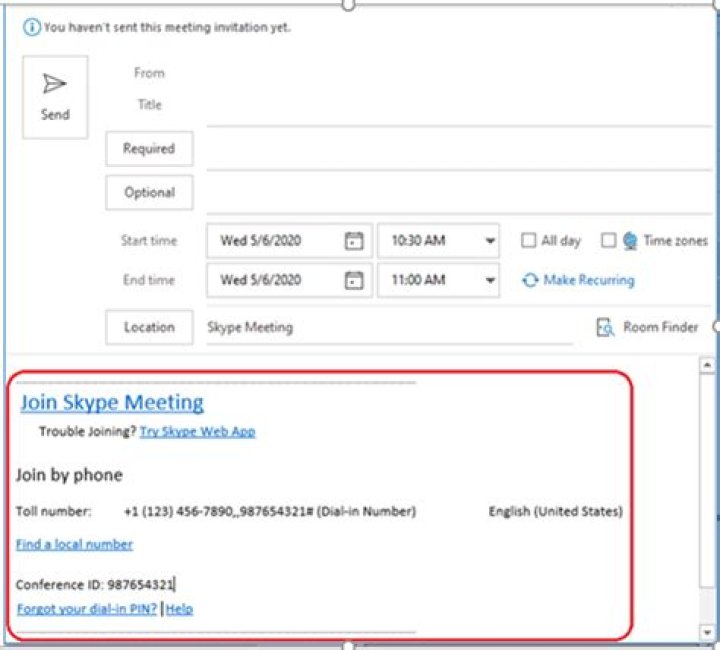The width and height of the screenshot is (720, 650).
Task: Expand the 10:30 AM start time dropdown
Action: [x=490, y=241]
